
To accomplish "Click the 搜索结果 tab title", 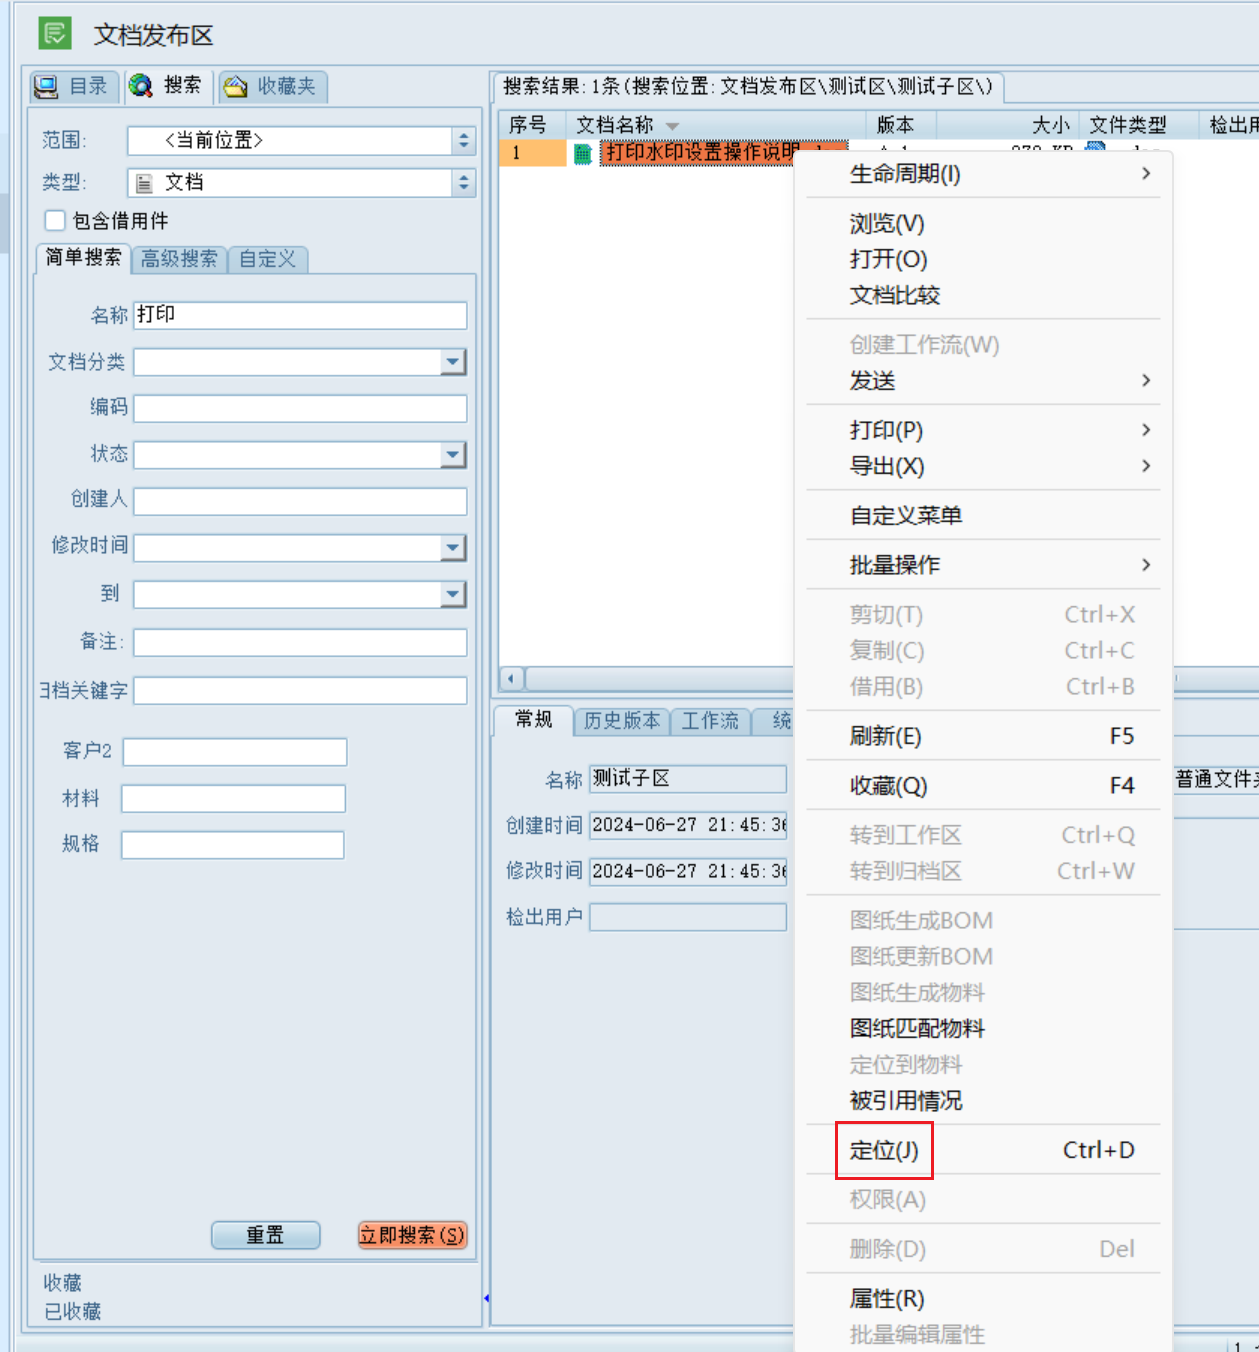I will [748, 87].
